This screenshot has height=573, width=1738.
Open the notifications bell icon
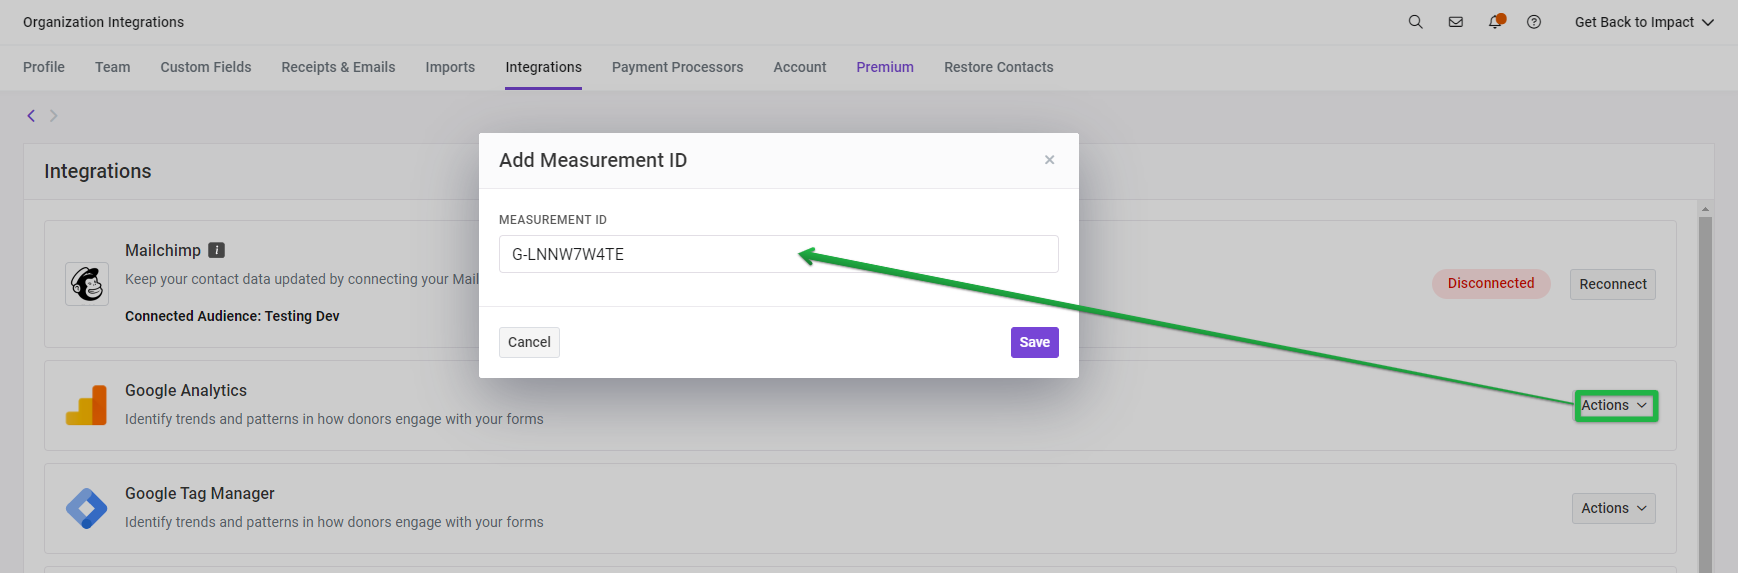[1496, 22]
